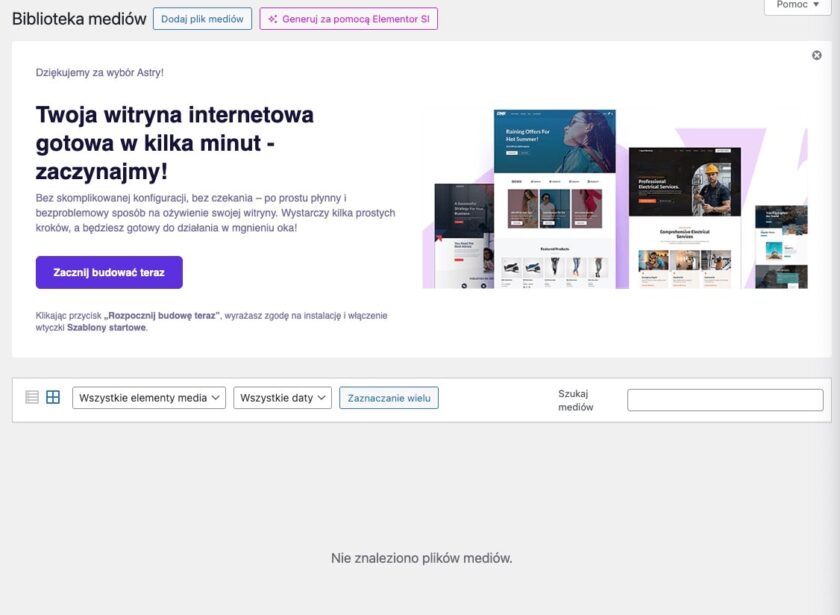Expand the Pomoc panel
The image size is (840, 615).
pos(797,5)
